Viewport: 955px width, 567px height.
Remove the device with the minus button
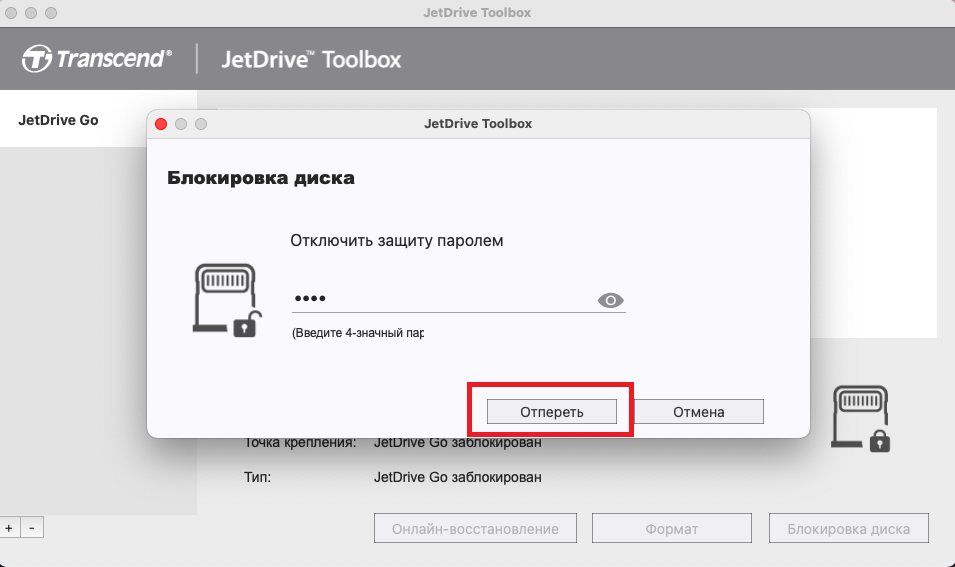click(32, 528)
